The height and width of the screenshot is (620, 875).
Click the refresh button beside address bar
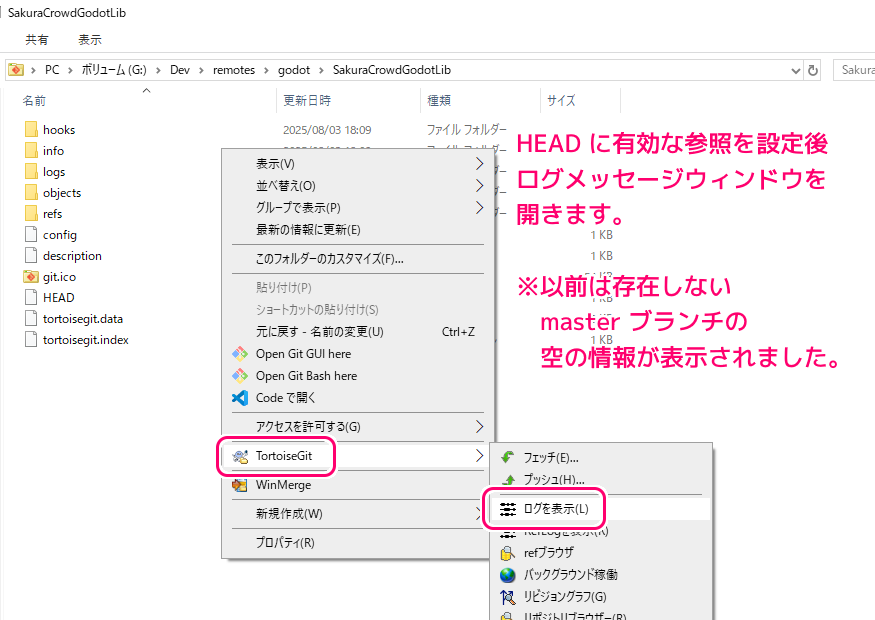pos(814,70)
